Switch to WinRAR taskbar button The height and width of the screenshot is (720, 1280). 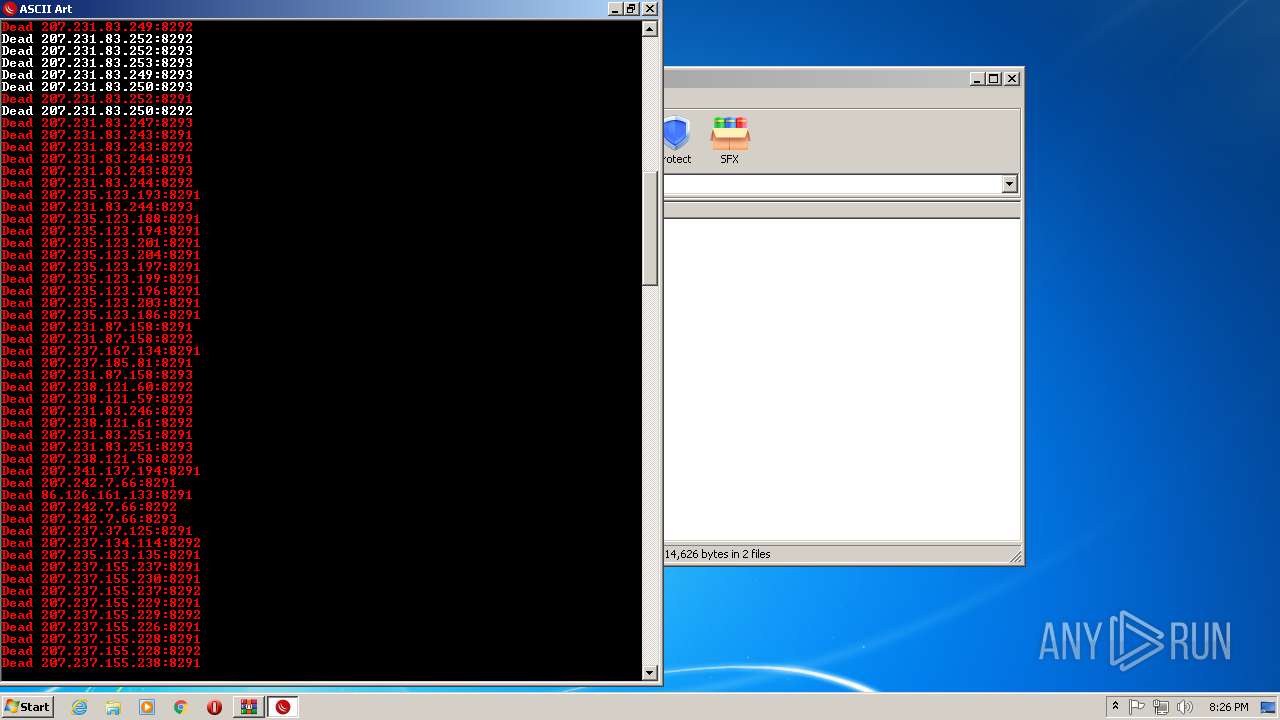point(249,707)
